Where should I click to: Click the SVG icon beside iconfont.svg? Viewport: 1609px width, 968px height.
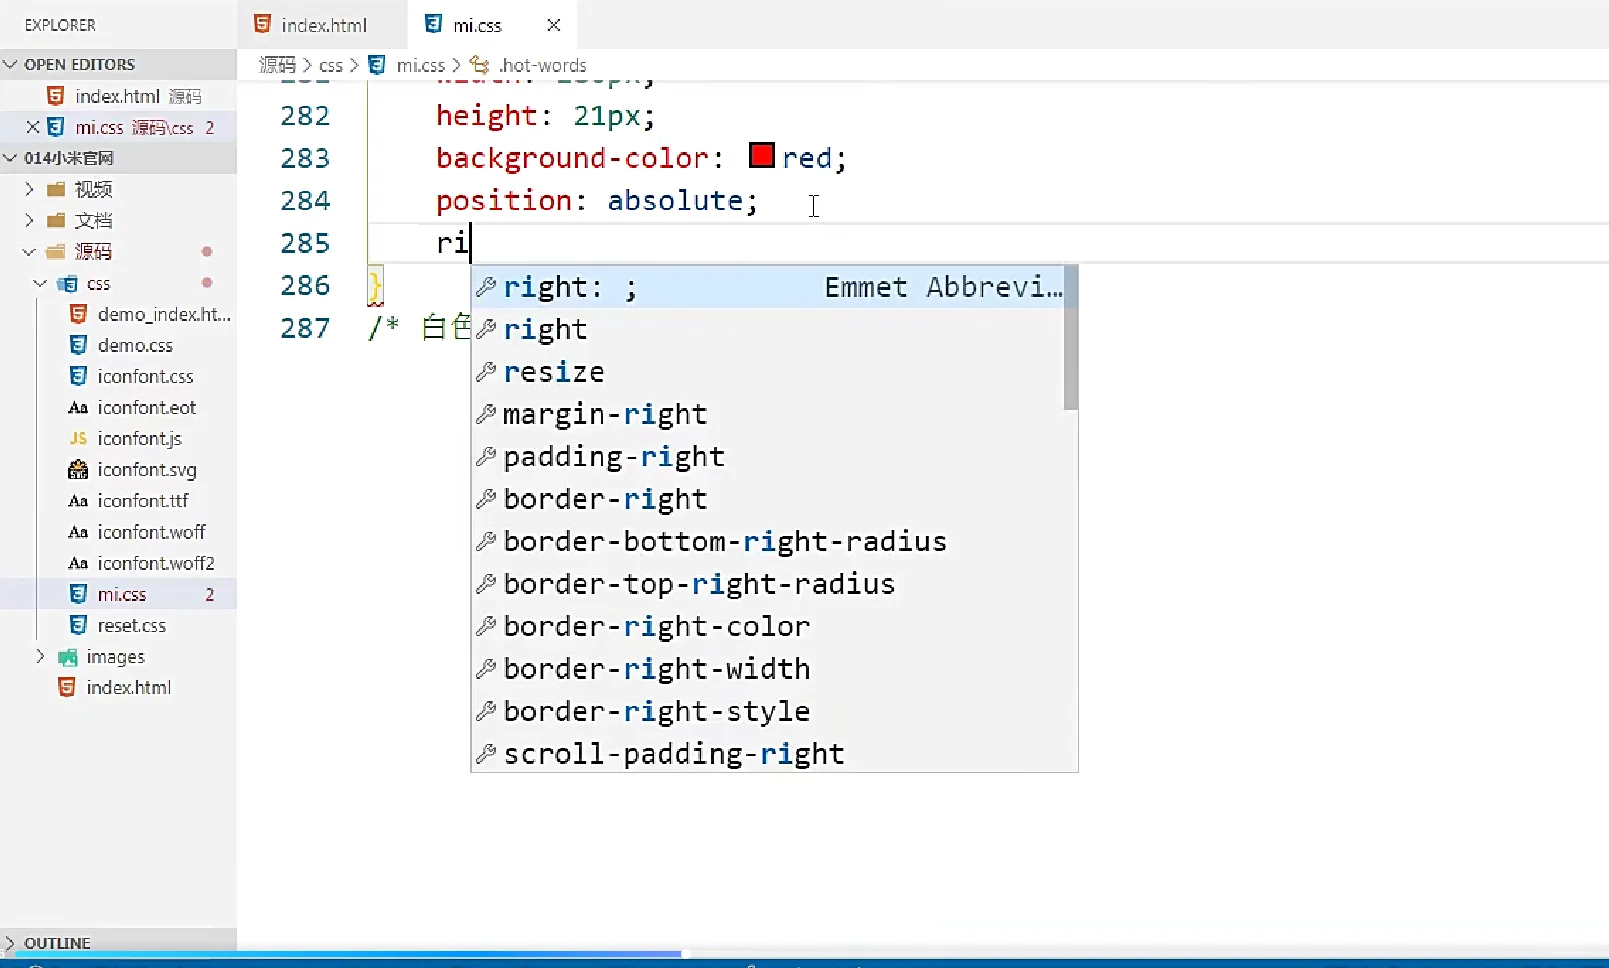point(78,469)
